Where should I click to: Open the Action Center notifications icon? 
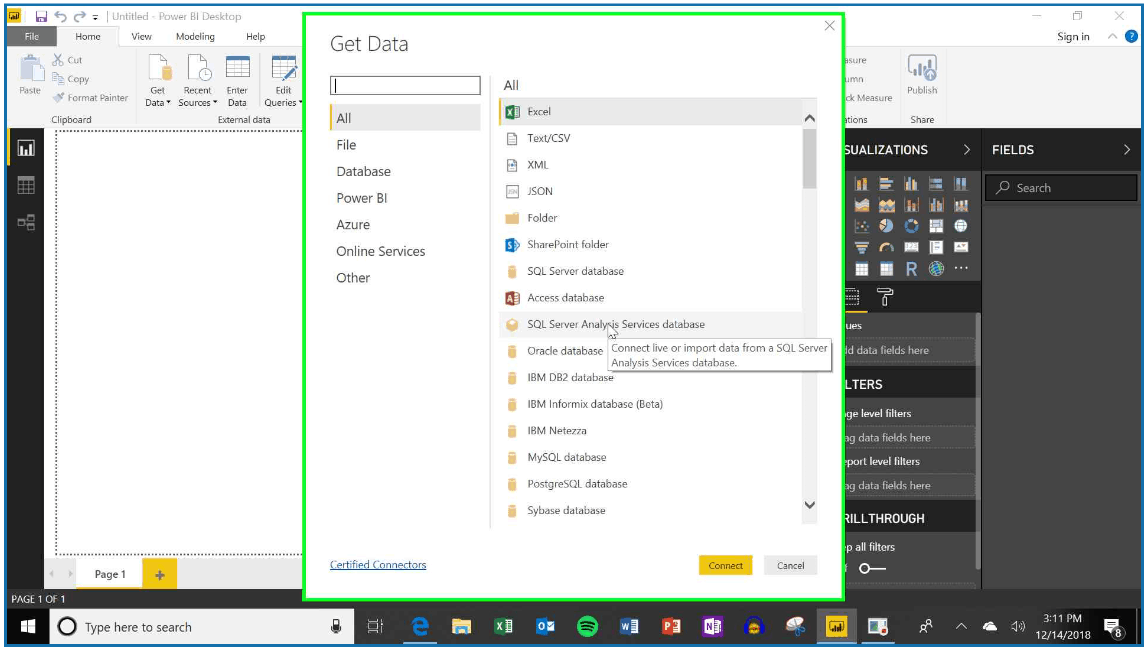point(1113,628)
